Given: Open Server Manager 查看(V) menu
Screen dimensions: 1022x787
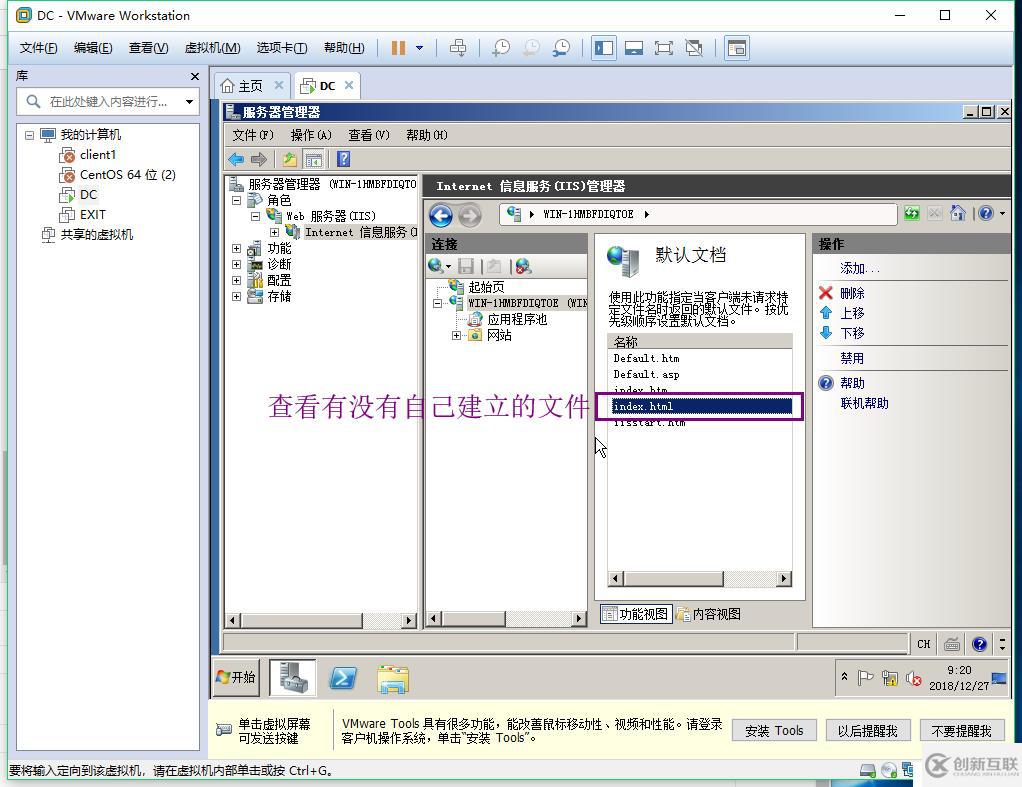Looking at the screenshot, I should 369,135.
